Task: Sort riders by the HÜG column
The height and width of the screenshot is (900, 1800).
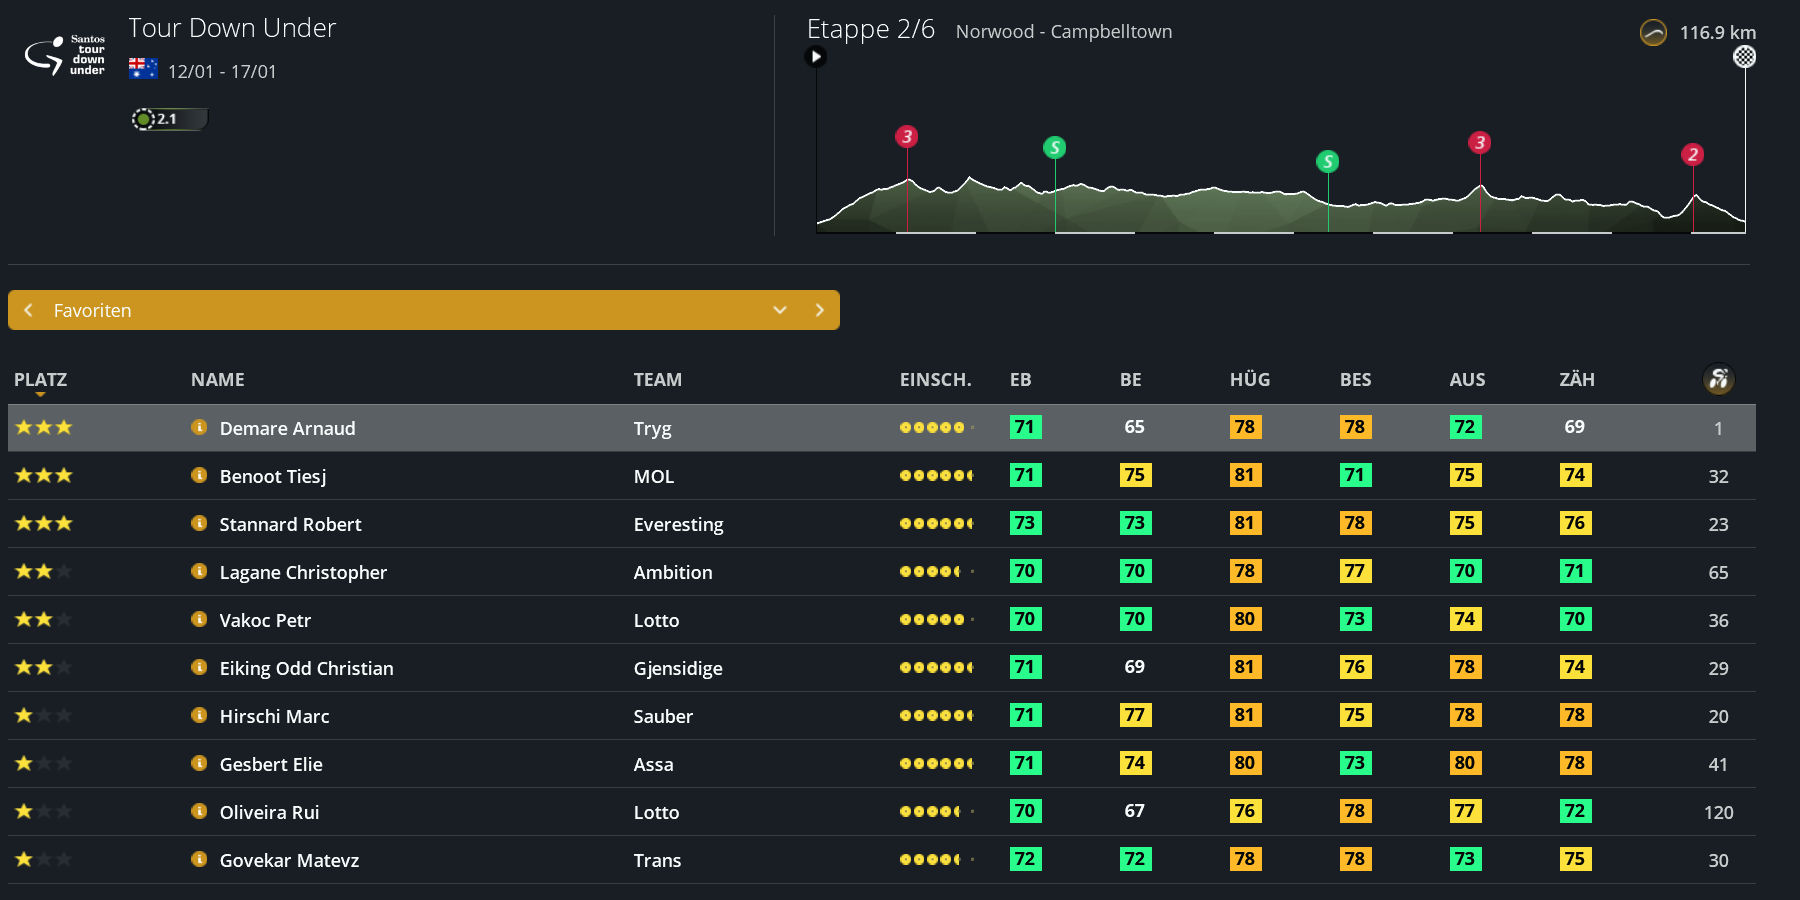Action: [1249, 380]
